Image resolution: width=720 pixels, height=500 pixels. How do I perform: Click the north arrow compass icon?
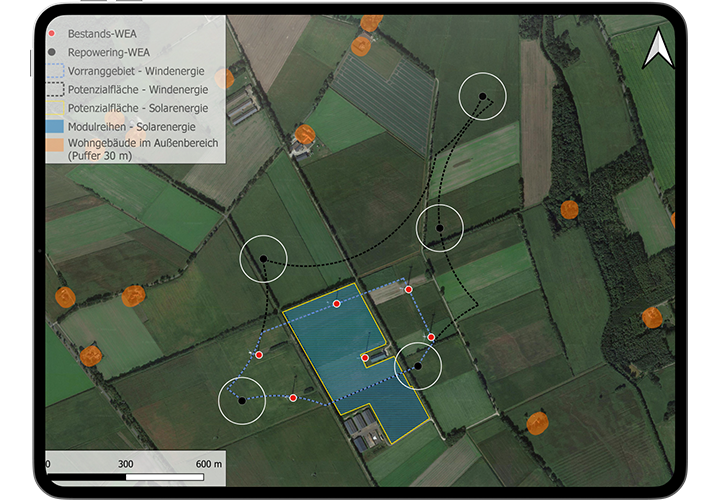tap(657, 49)
